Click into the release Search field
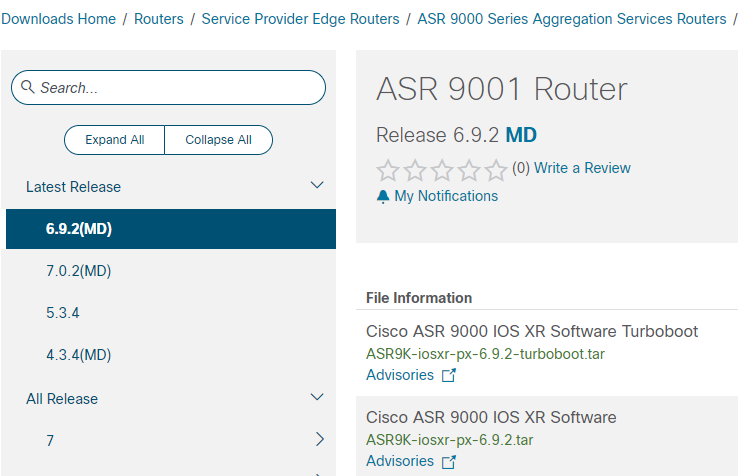Screen dimensions: 738x476 [168, 88]
